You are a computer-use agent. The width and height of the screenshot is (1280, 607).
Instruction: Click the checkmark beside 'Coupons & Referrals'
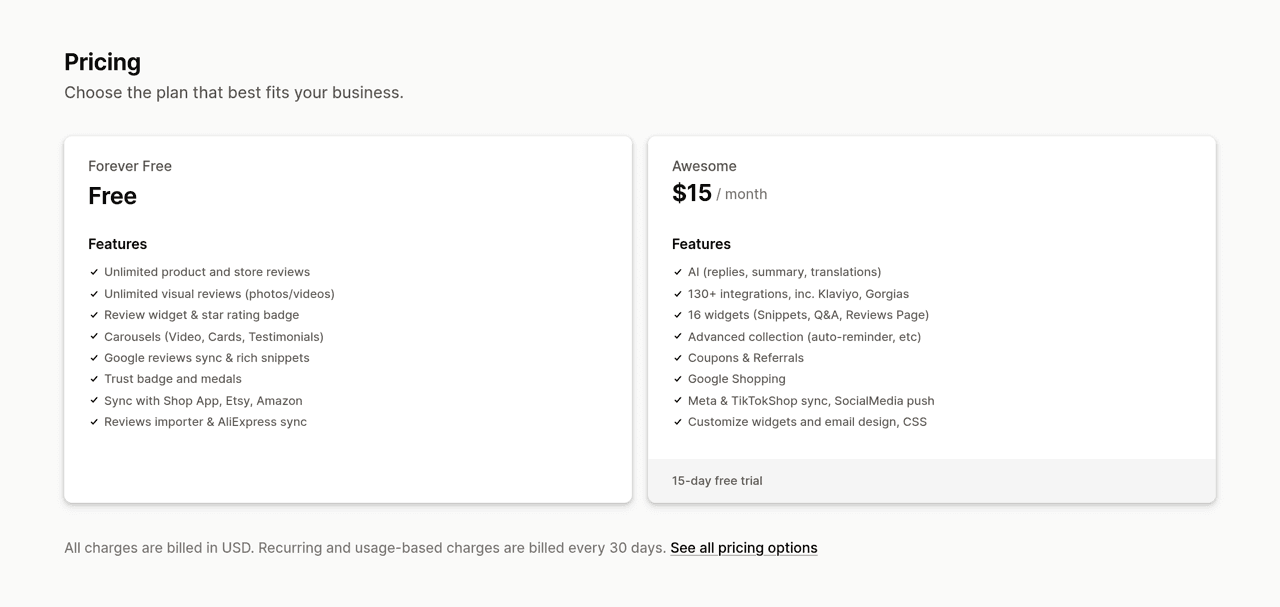[x=678, y=358]
